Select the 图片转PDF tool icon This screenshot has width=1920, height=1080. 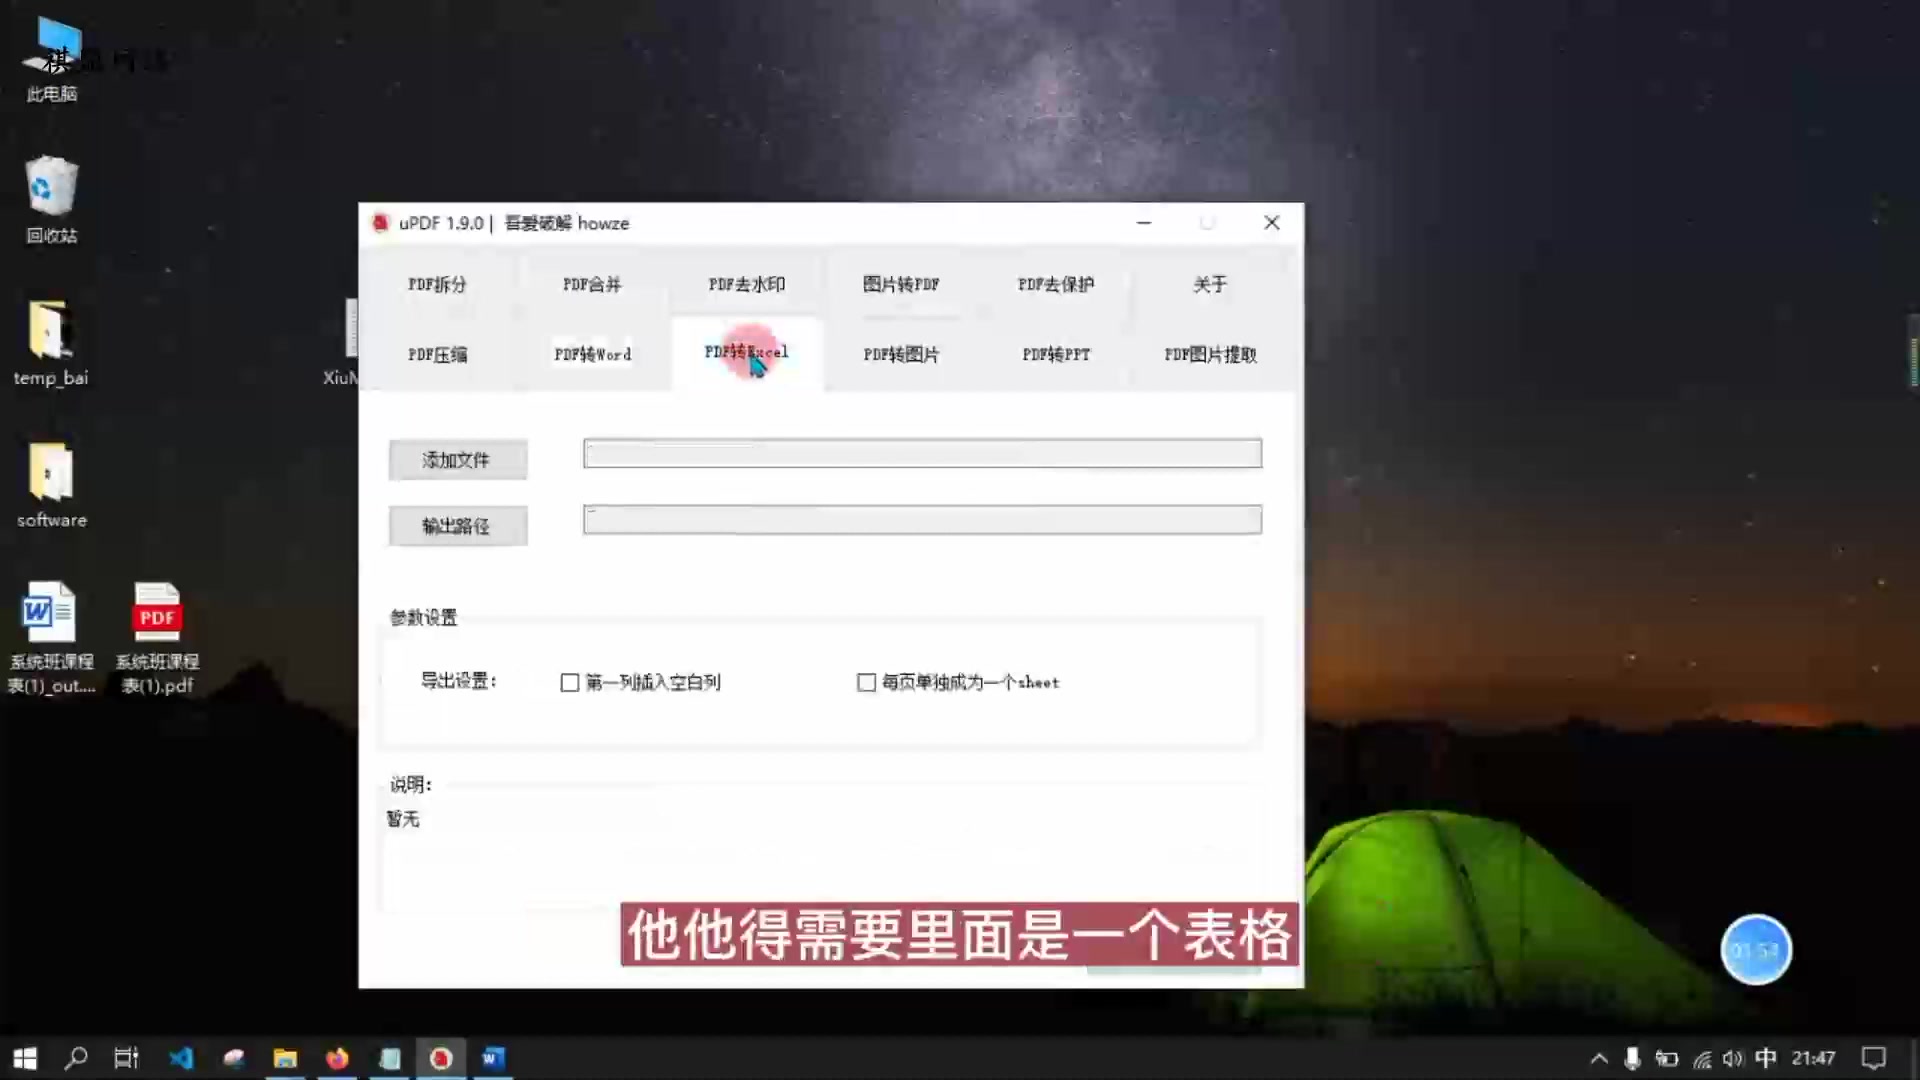click(x=901, y=284)
